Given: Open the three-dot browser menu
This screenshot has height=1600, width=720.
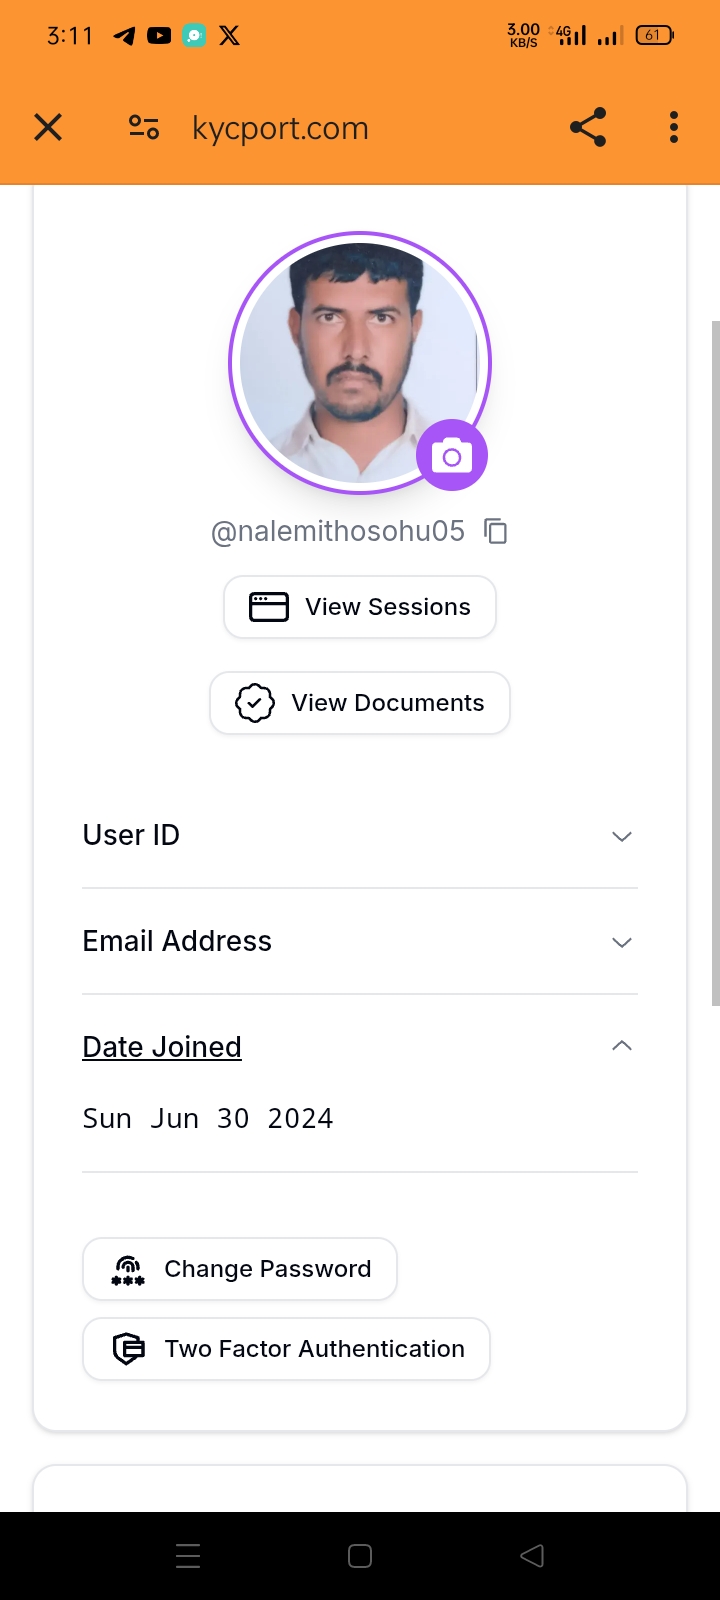Looking at the screenshot, I should 674,127.
